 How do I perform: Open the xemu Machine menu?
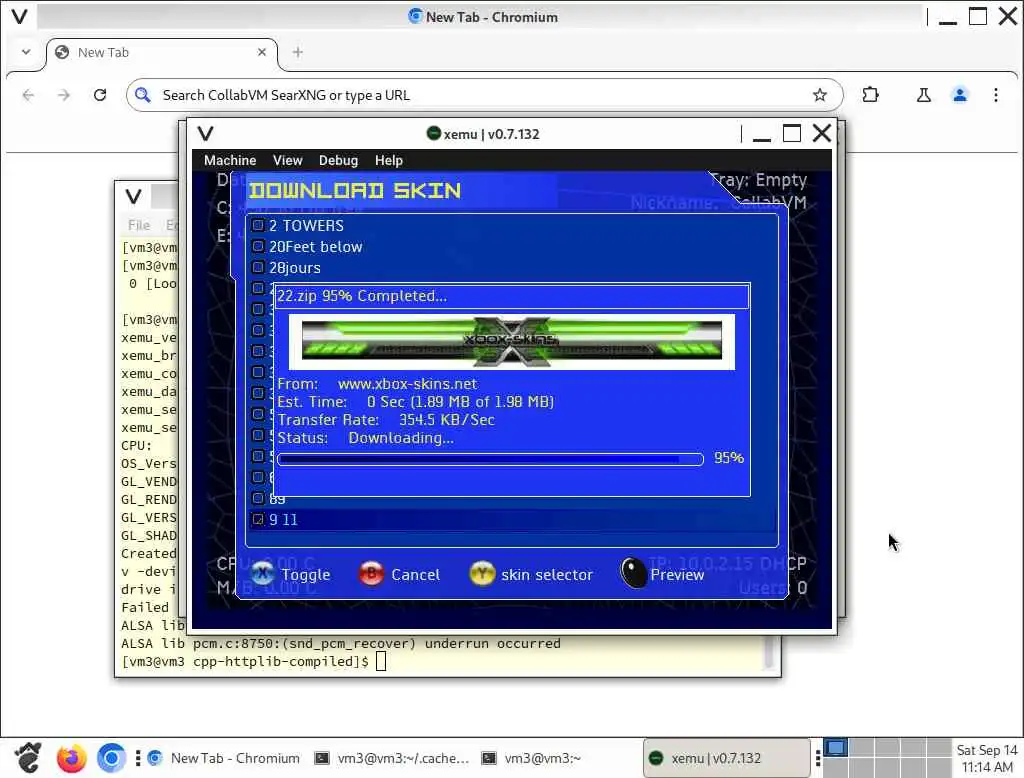coord(230,160)
